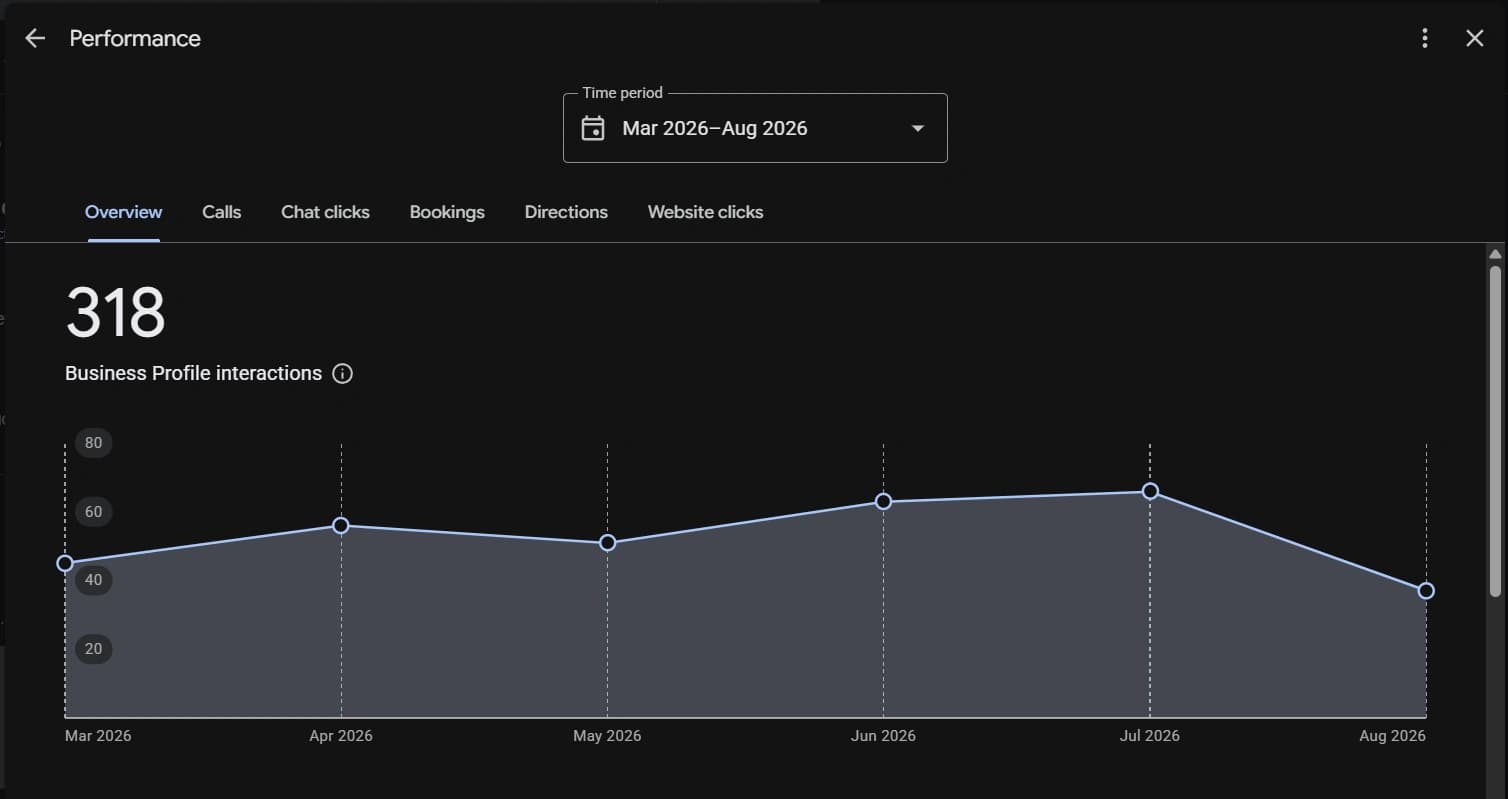Select the Mar 2026–Aug 2026 time period field
This screenshot has height=799, width=1508.
tap(755, 128)
